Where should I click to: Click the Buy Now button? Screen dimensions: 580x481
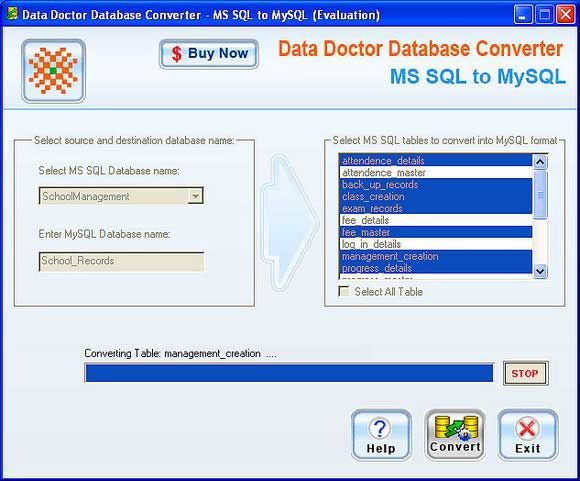point(209,54)
